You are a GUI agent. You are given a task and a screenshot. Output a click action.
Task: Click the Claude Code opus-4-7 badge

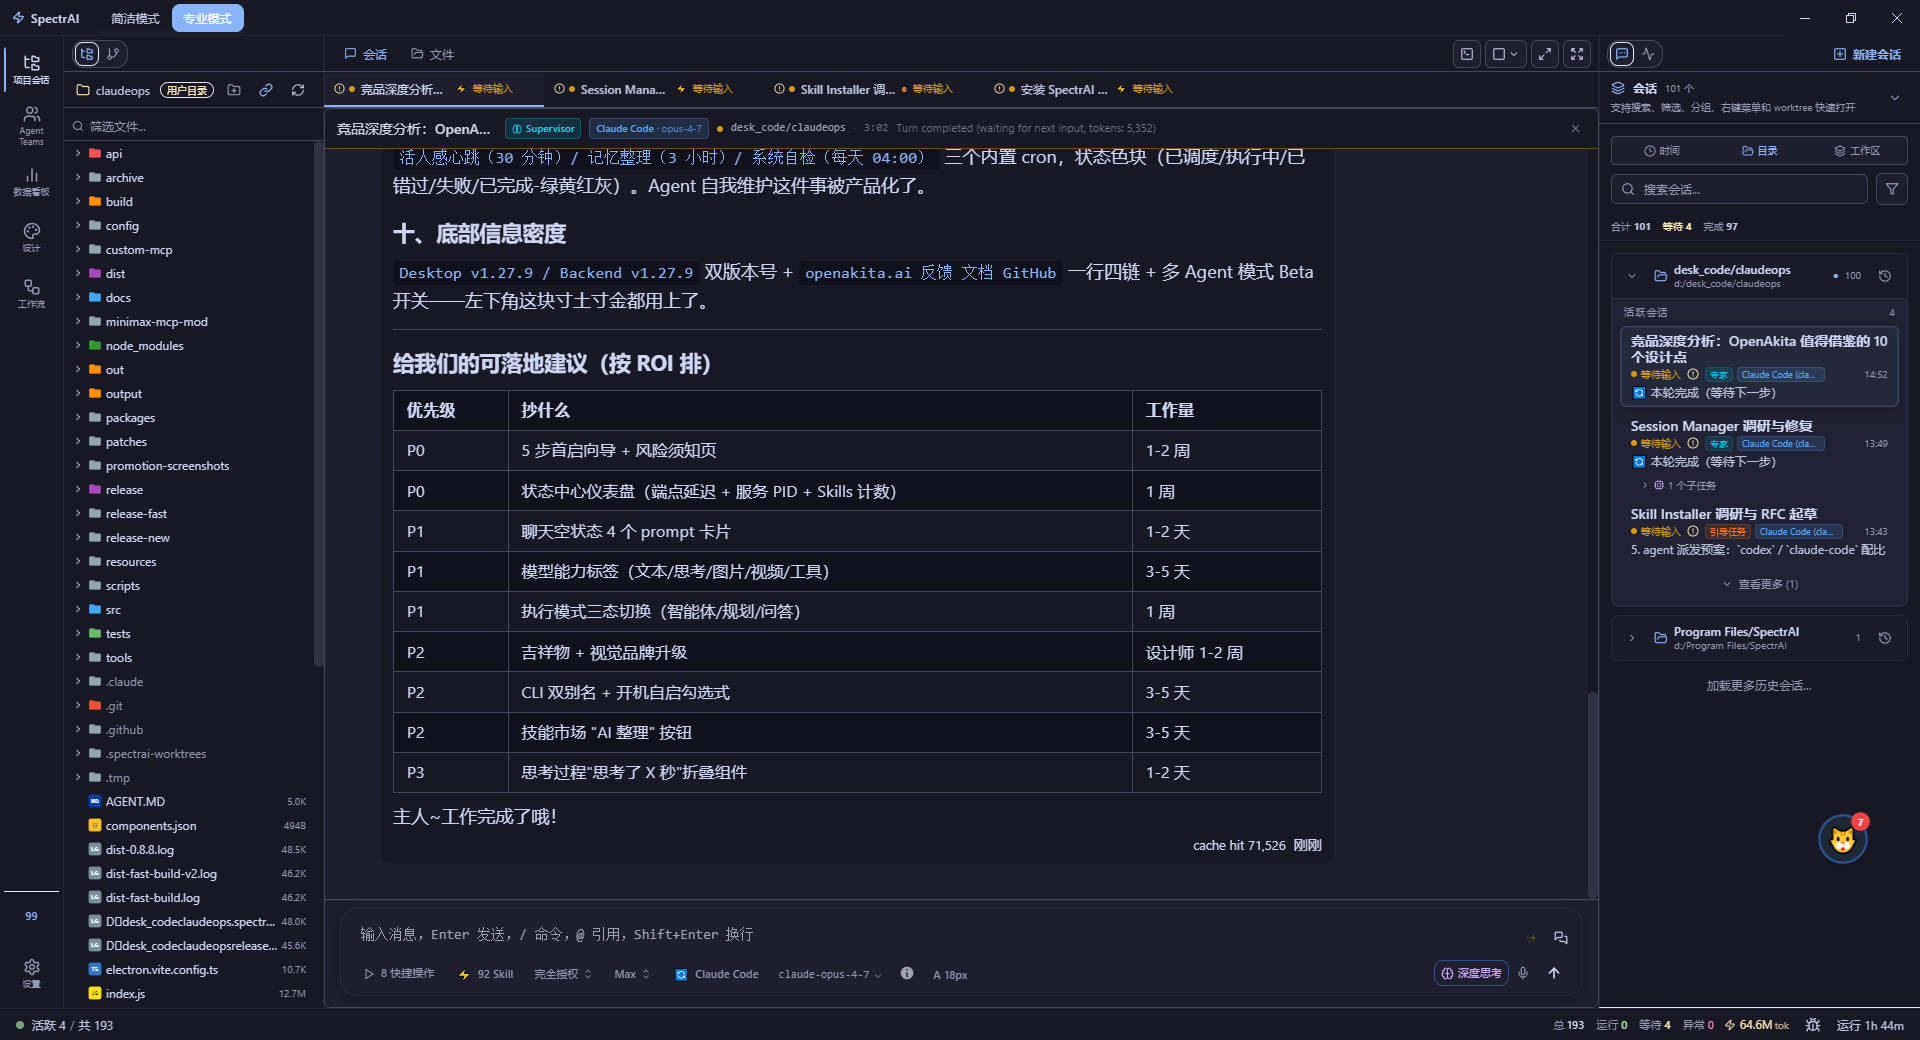pos(648,128)
